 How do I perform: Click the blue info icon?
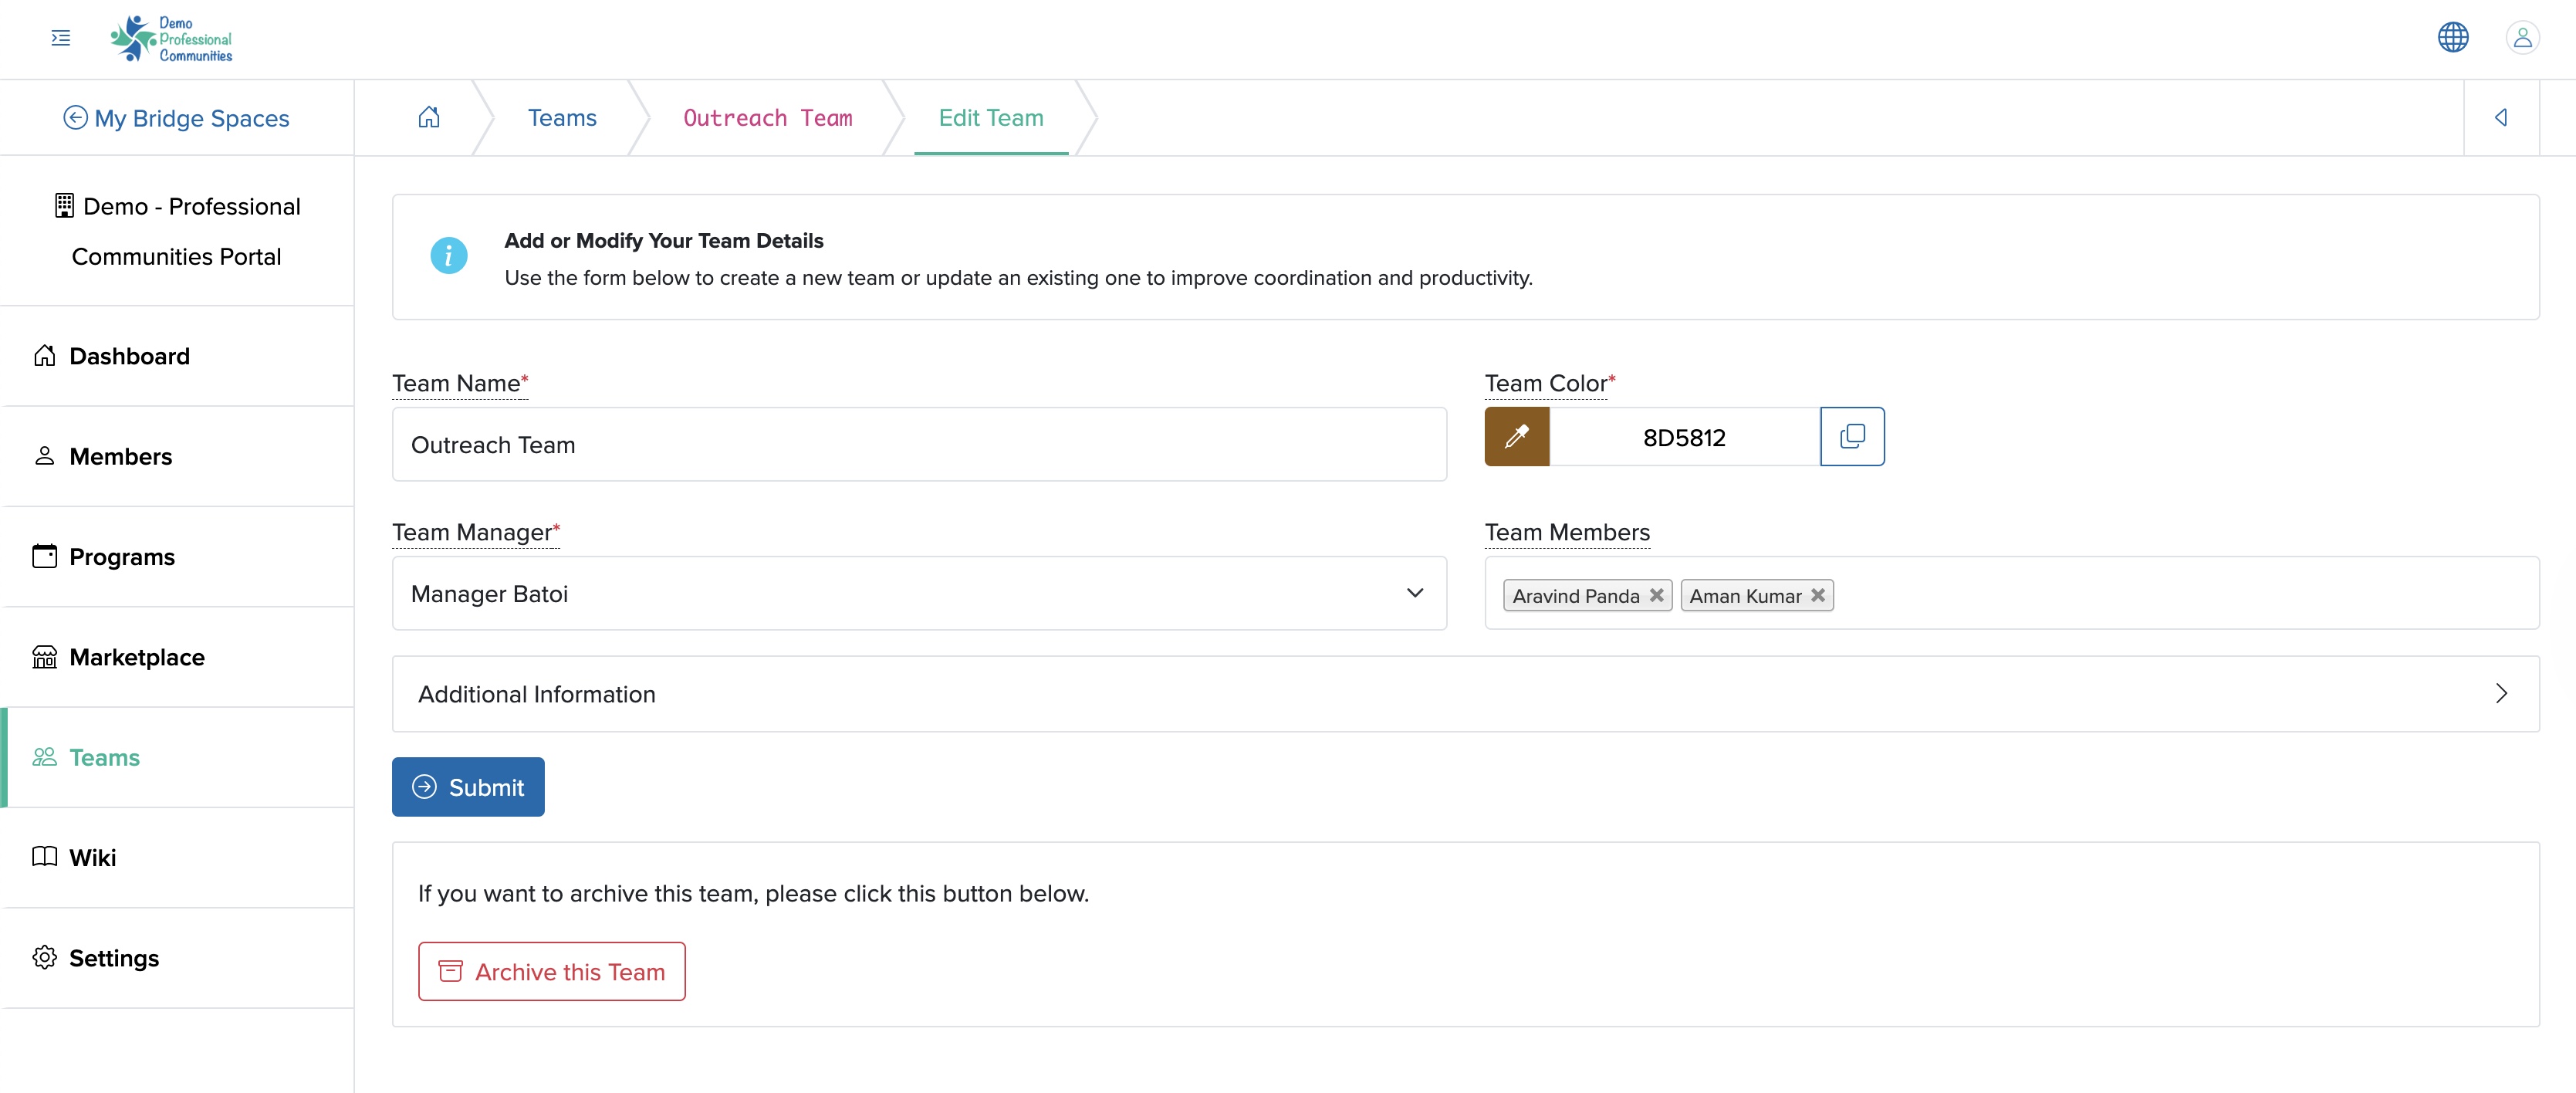pos(449,256)
